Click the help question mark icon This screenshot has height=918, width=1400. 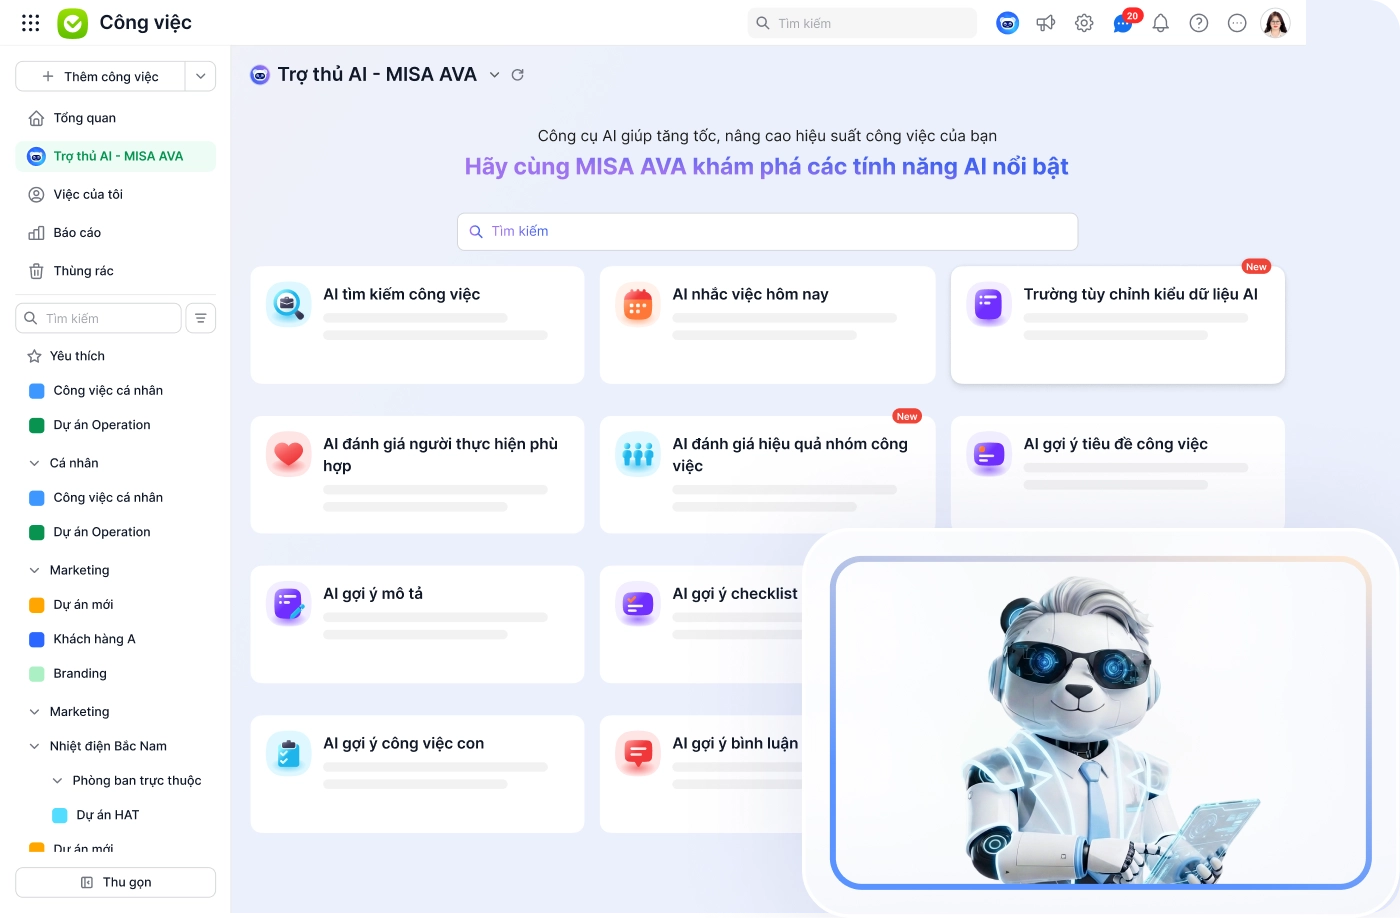click(1199, 23)
